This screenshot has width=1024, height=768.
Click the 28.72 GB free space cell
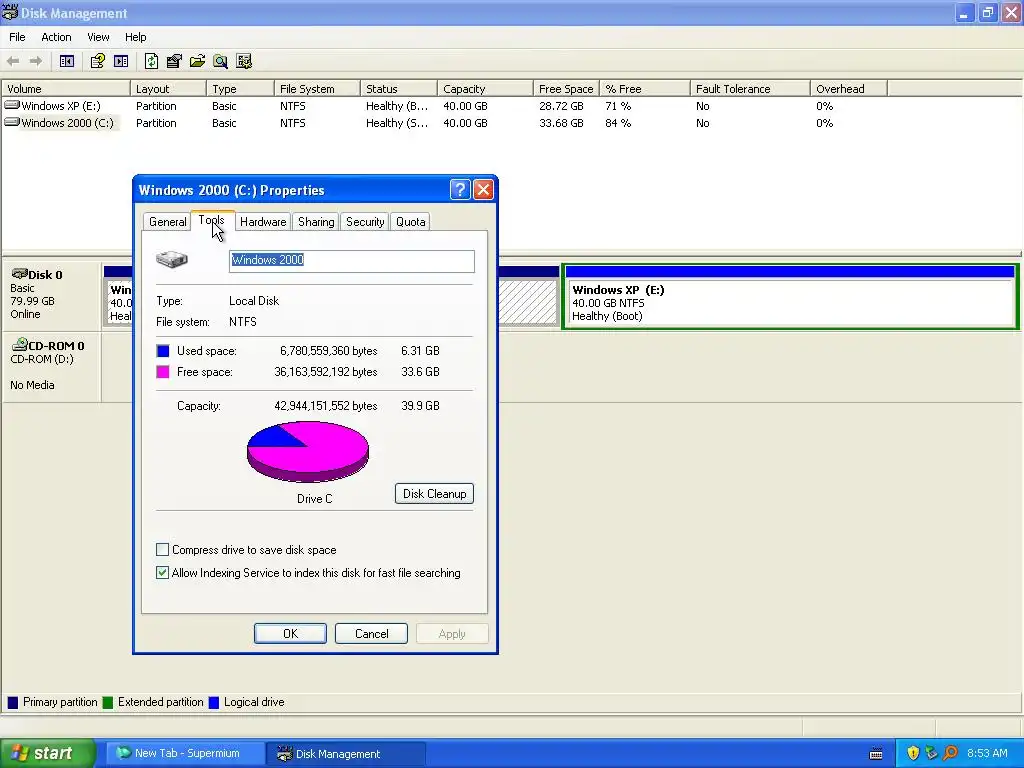point(561,106)
